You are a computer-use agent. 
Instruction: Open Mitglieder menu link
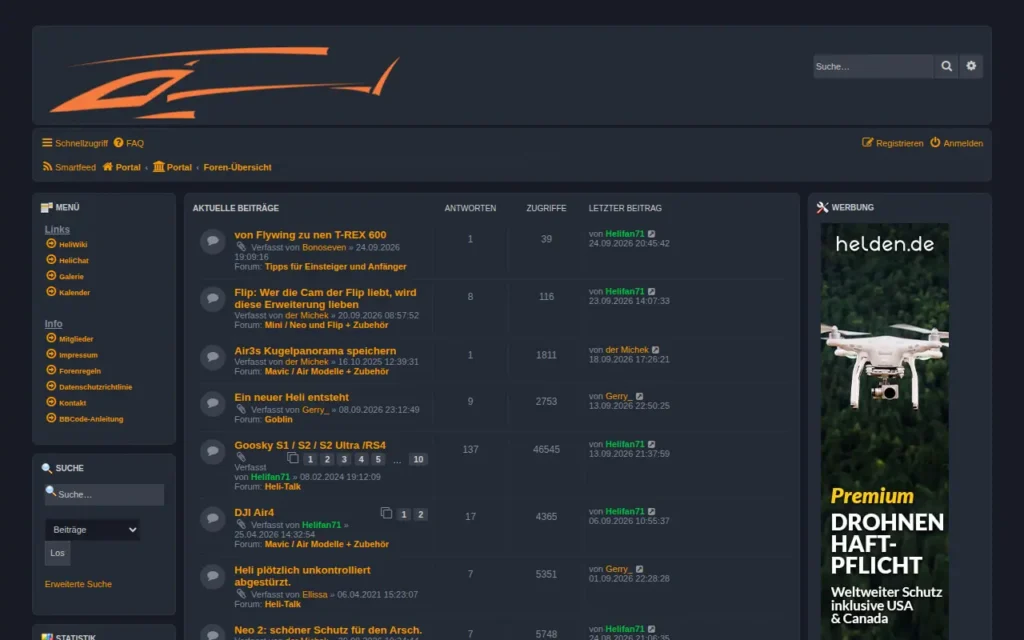[x=70, y=339]
